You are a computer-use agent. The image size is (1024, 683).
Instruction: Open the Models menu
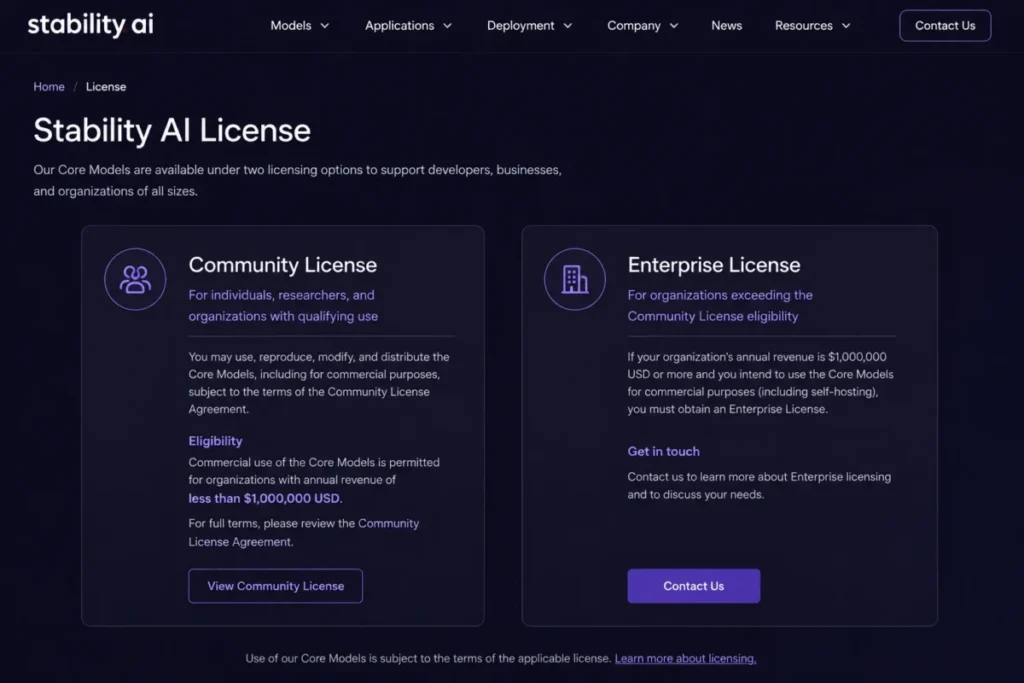[300, 25]
